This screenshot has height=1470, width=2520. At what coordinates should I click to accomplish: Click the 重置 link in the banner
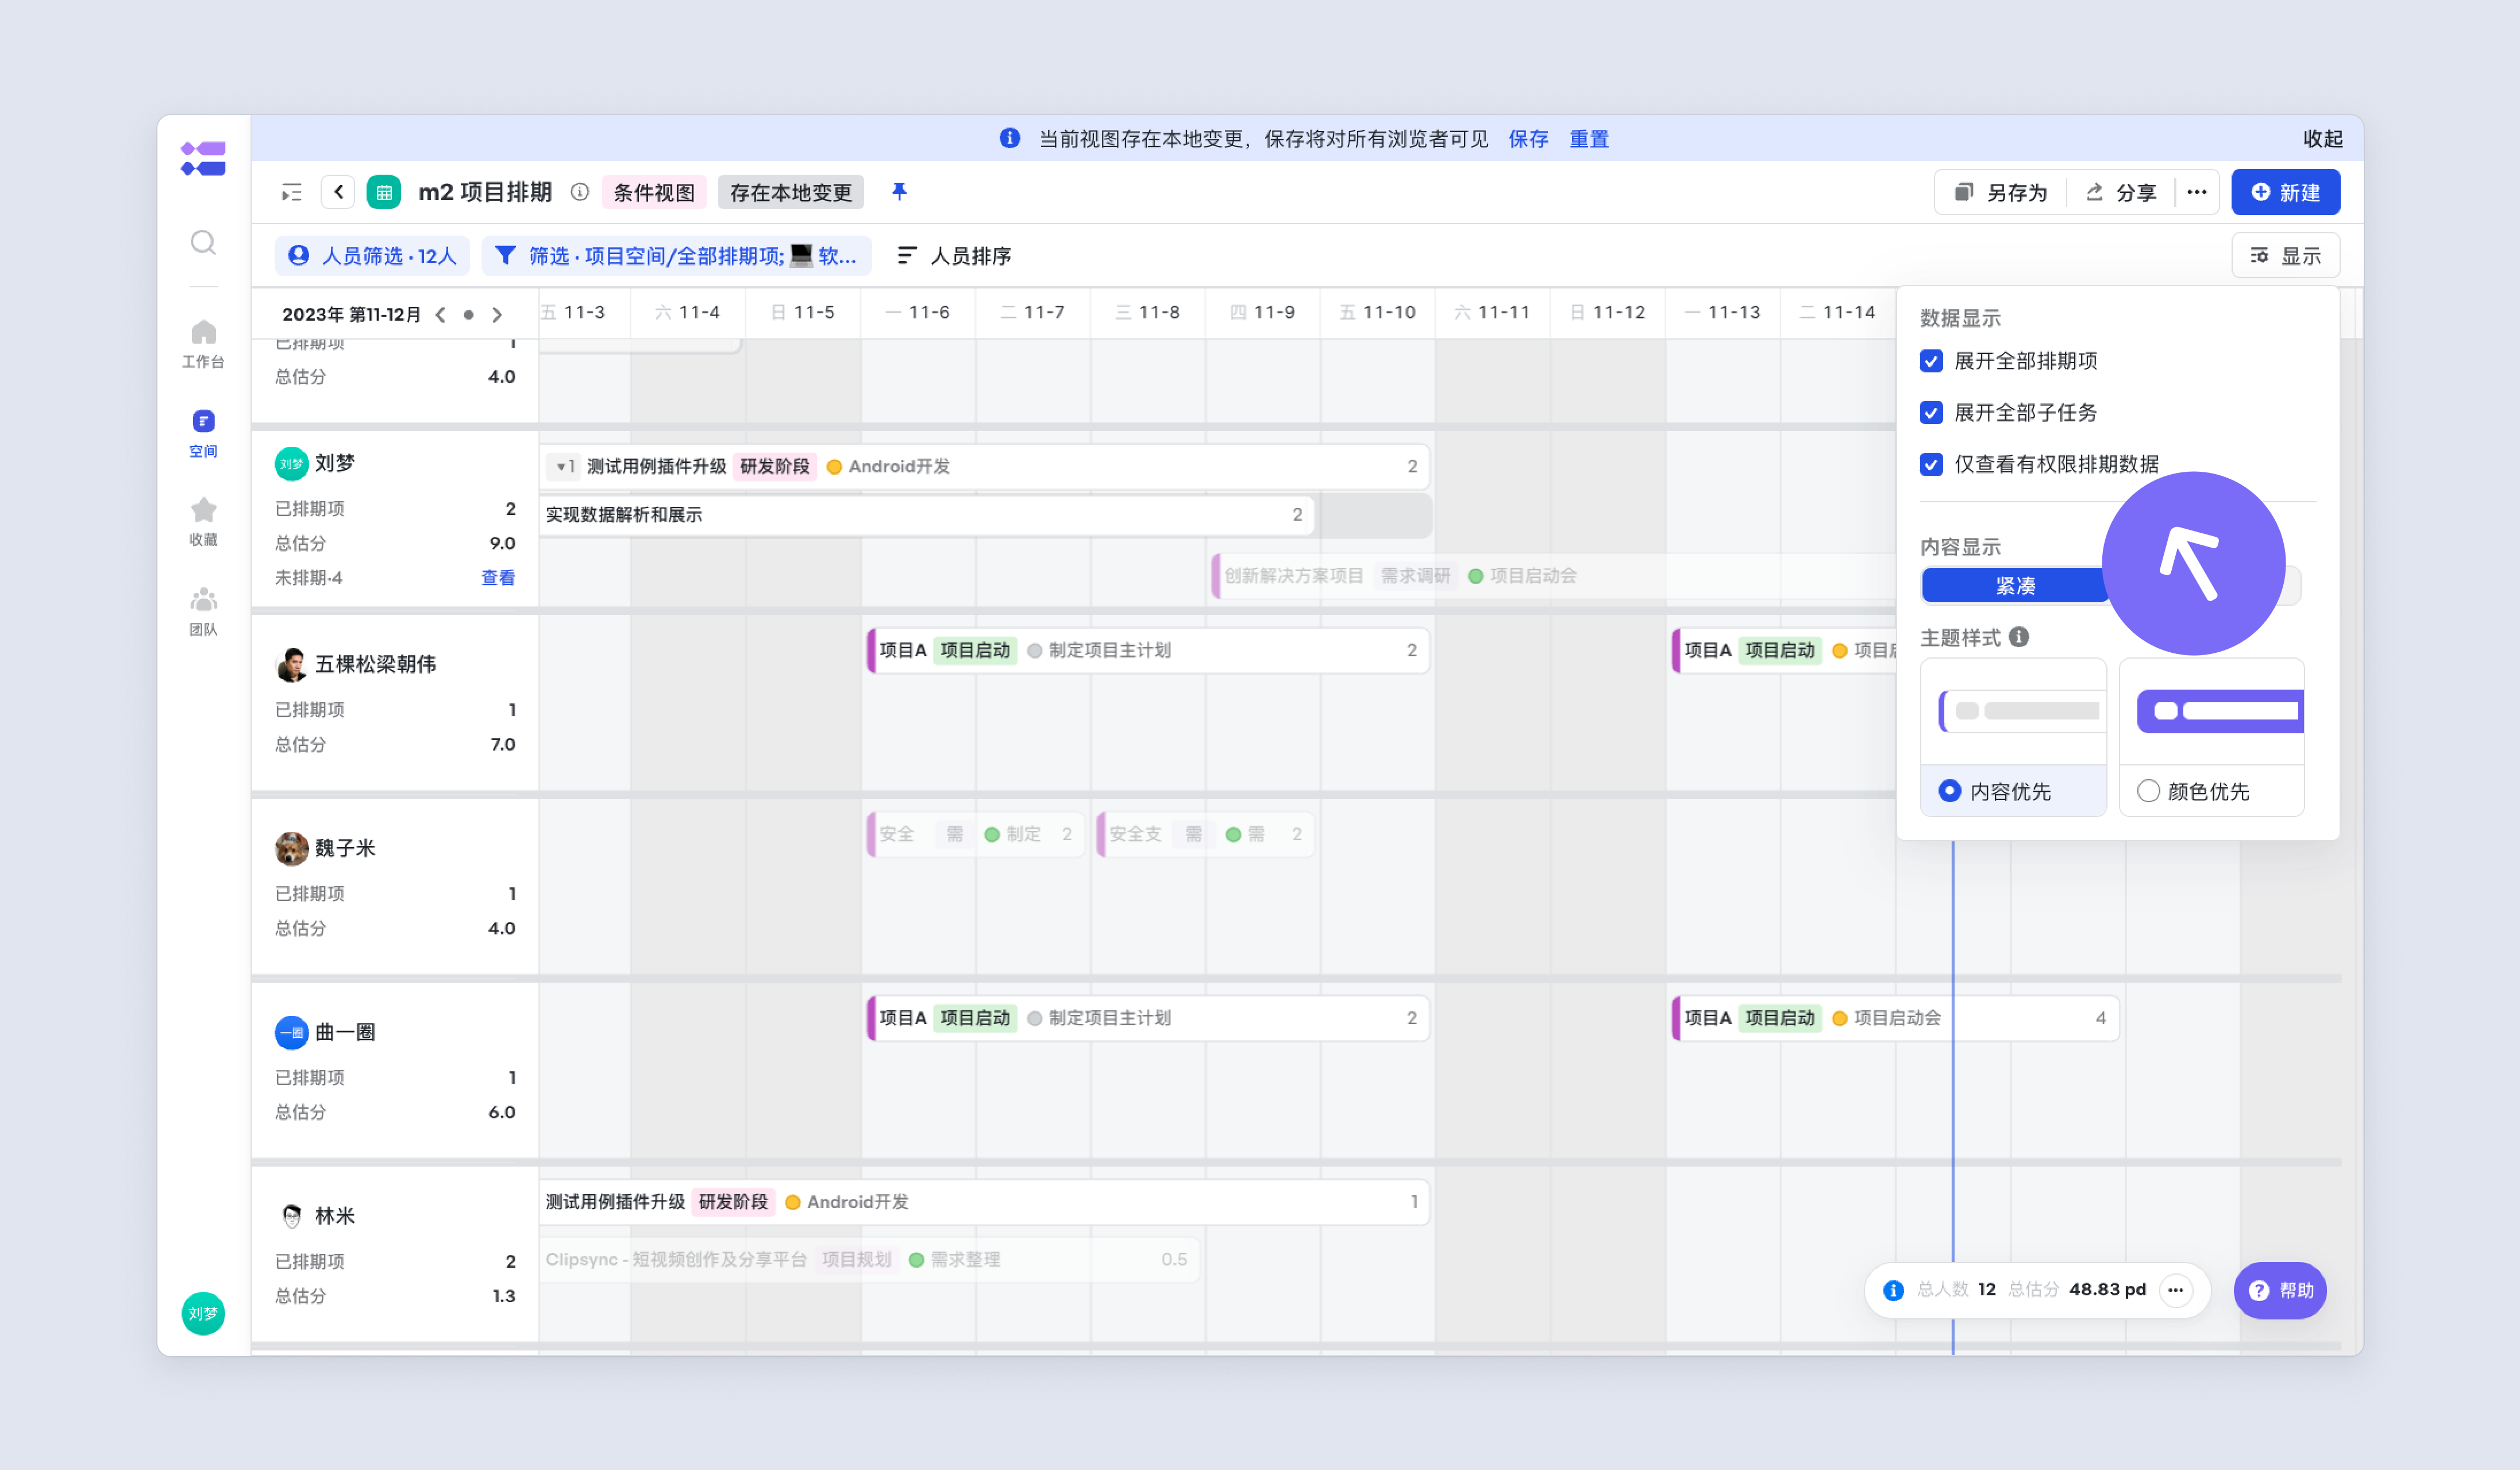[x=1589, y=139]
